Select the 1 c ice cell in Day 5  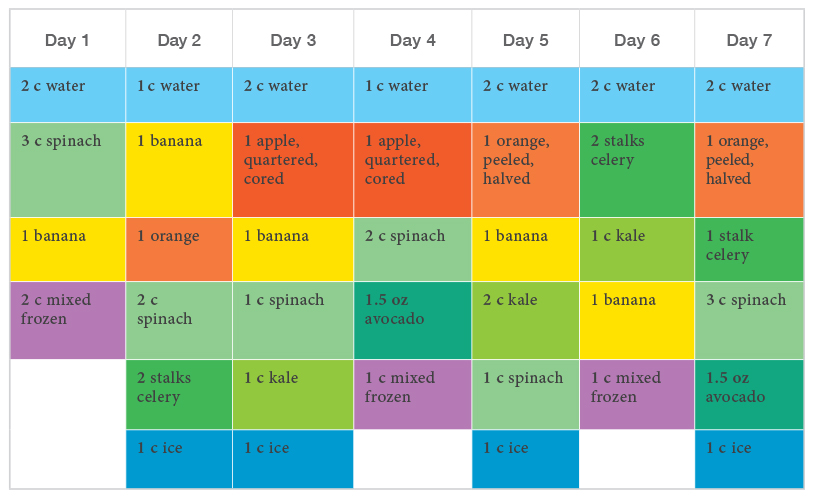click(x=526, y=459)
